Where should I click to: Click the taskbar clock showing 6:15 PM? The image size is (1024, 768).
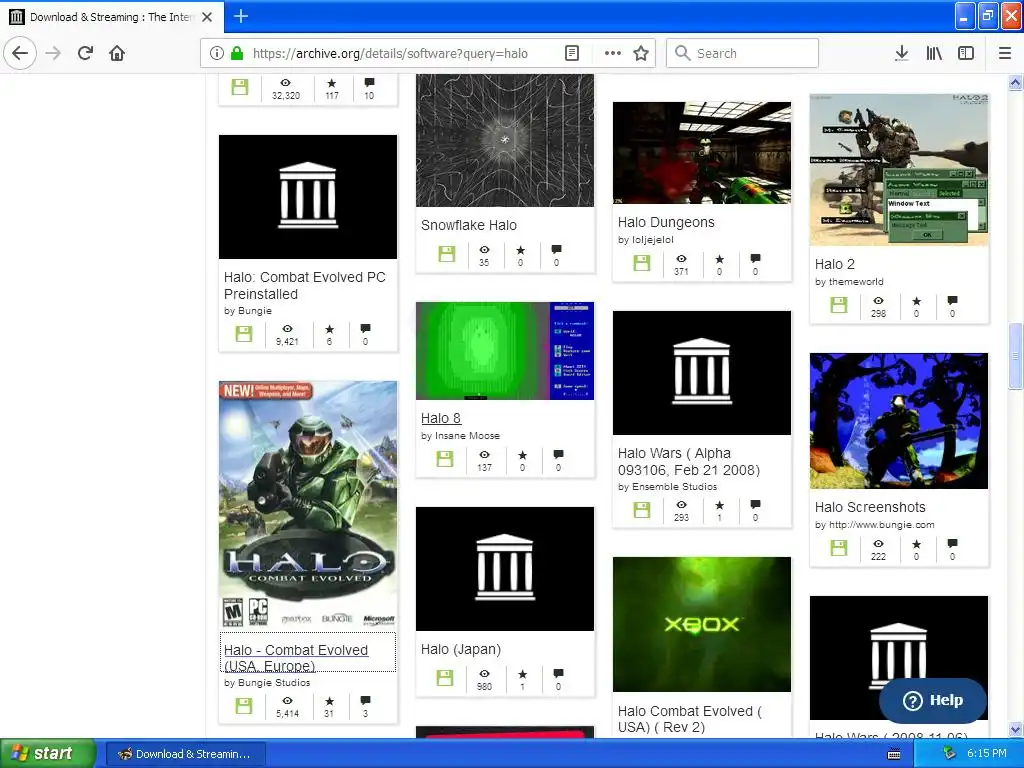point(987,753)
